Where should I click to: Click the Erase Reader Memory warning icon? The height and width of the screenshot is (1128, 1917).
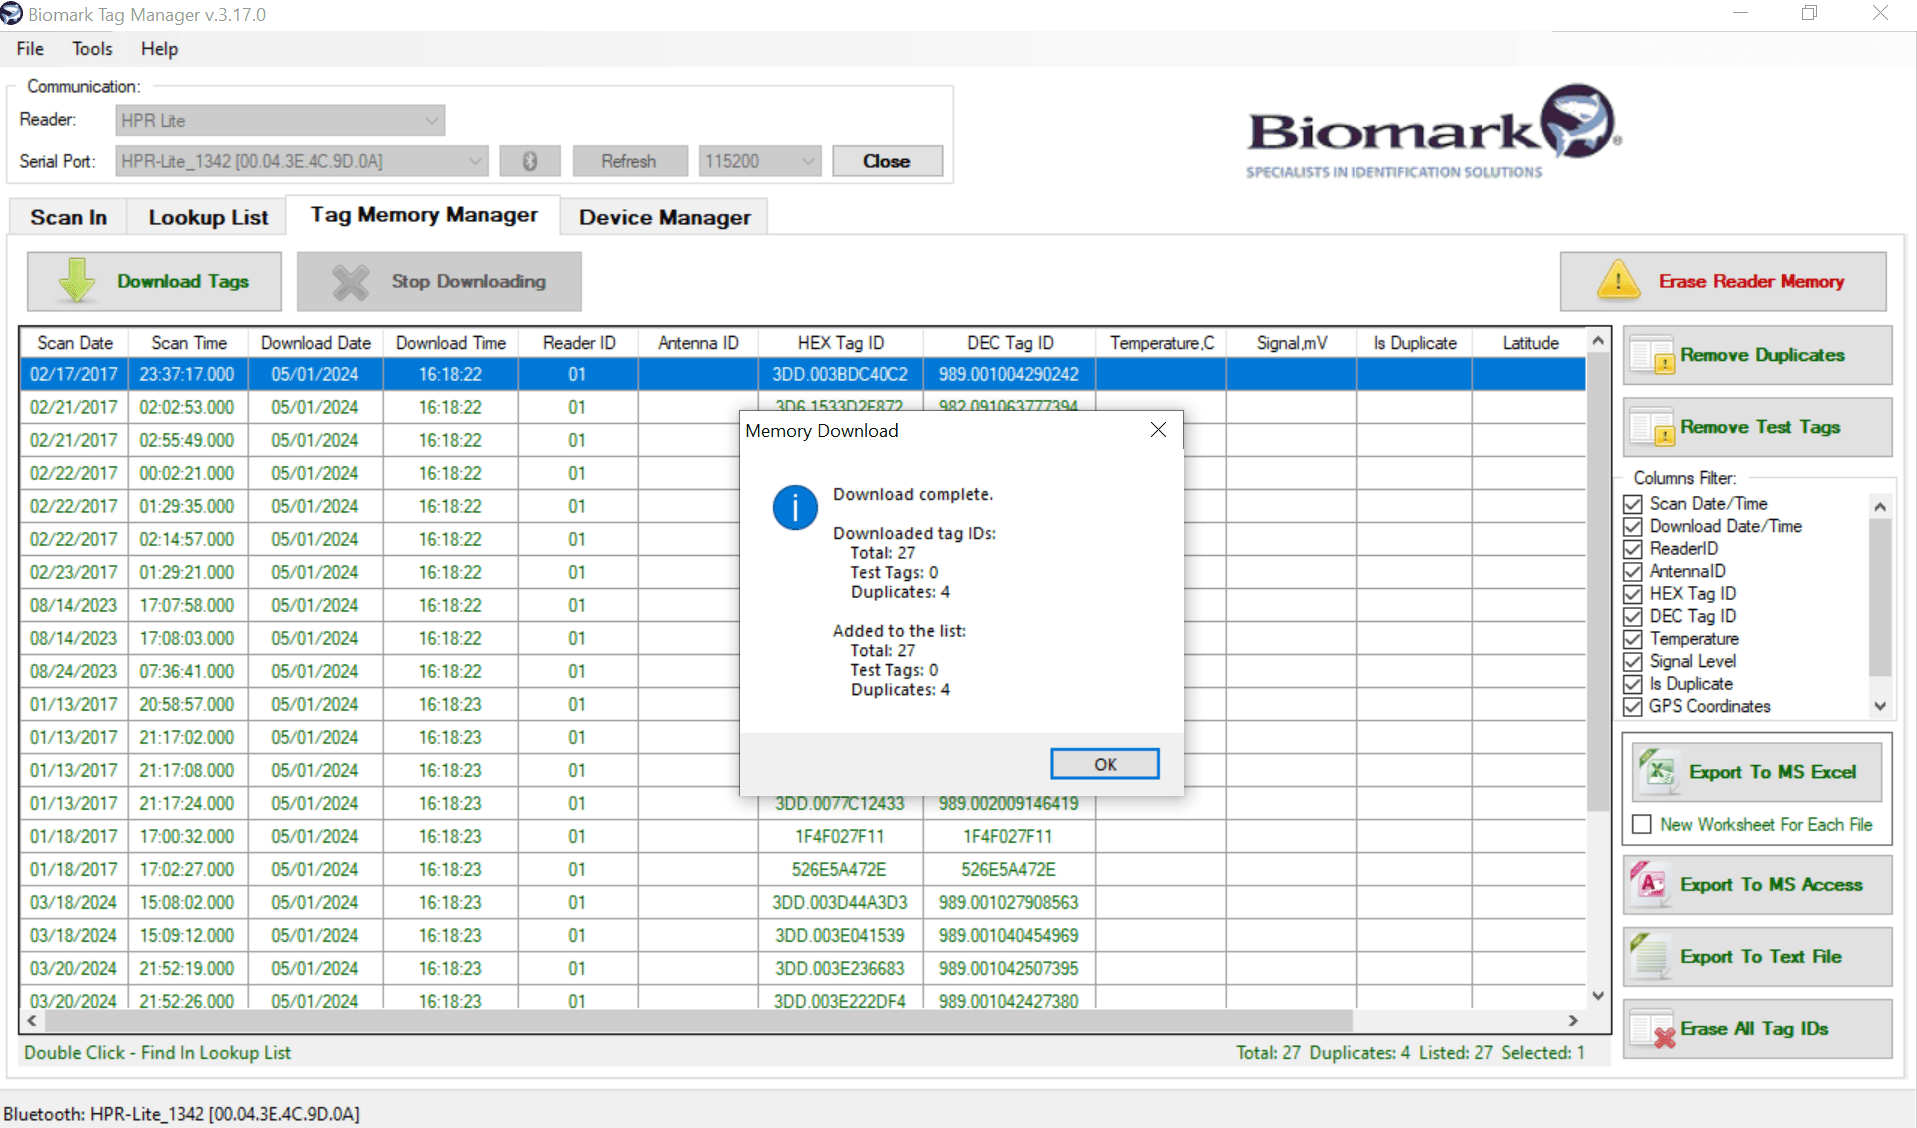1619,281
